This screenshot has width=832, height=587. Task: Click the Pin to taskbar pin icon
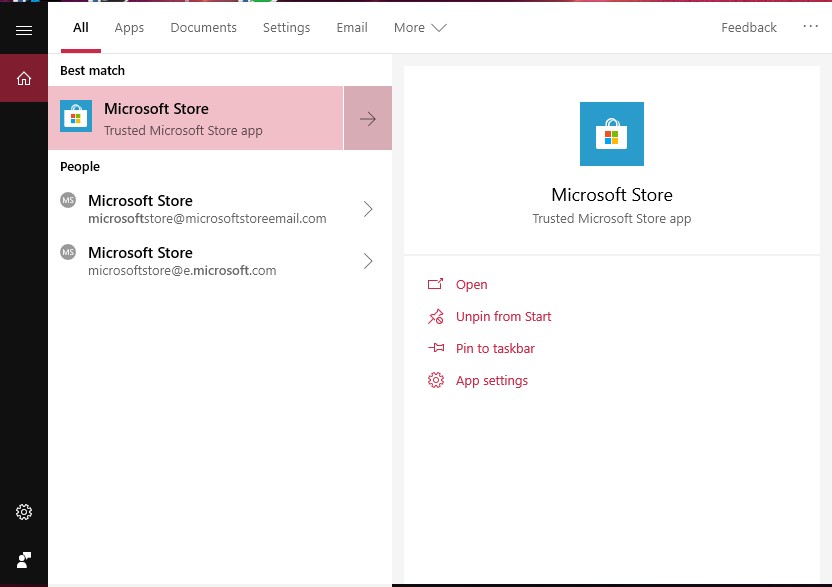(436, 348)
